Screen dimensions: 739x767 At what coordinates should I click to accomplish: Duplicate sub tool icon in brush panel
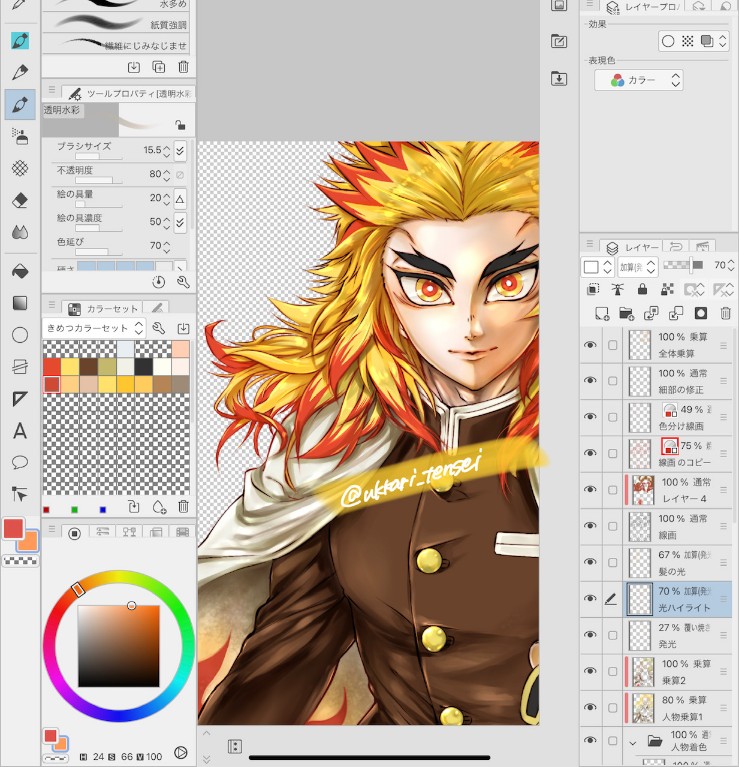click(x=158, y=67)
